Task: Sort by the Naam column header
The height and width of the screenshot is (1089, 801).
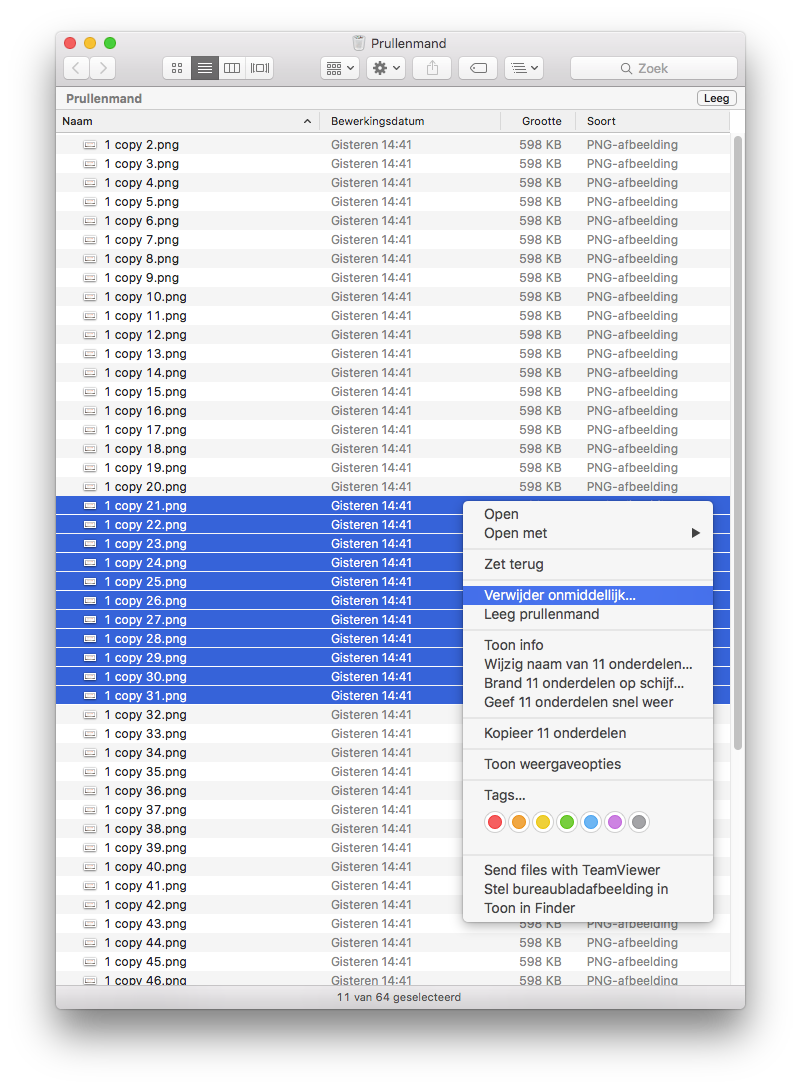Action: tap(188, 121)
